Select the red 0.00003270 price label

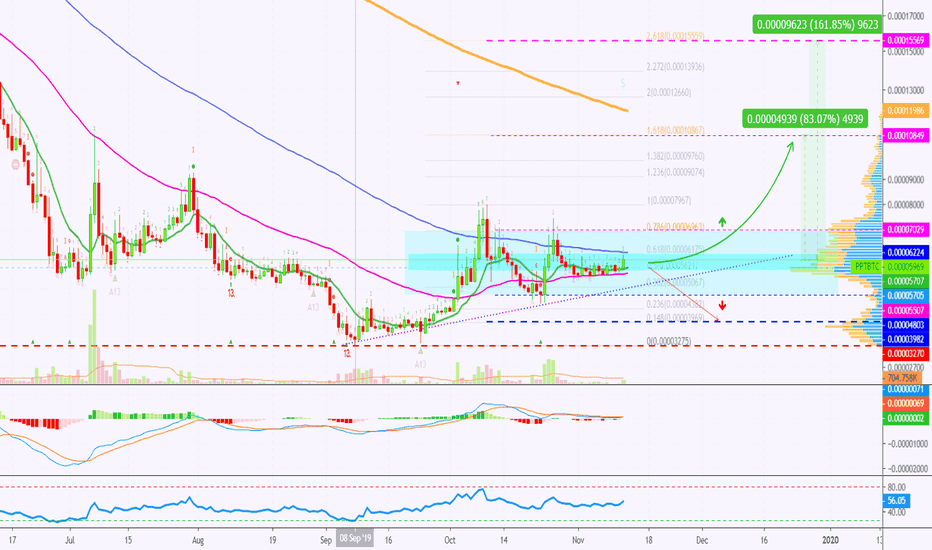[x=906, y=354]
